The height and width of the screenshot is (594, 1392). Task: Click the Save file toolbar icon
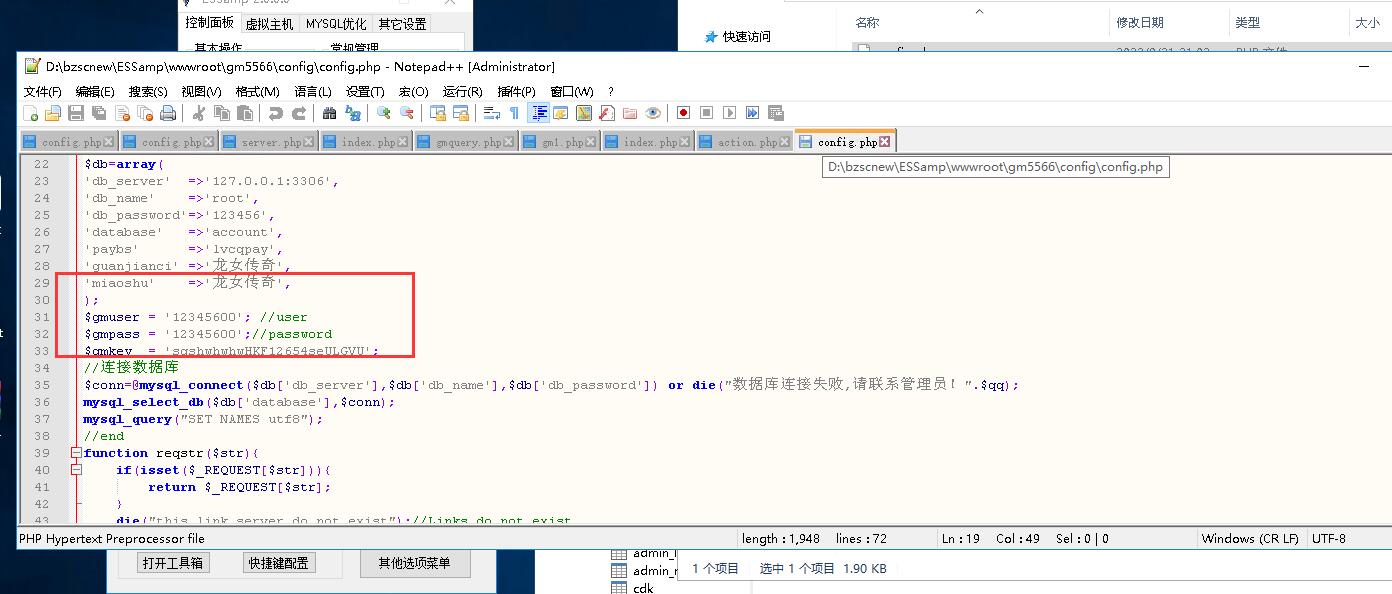76,113
